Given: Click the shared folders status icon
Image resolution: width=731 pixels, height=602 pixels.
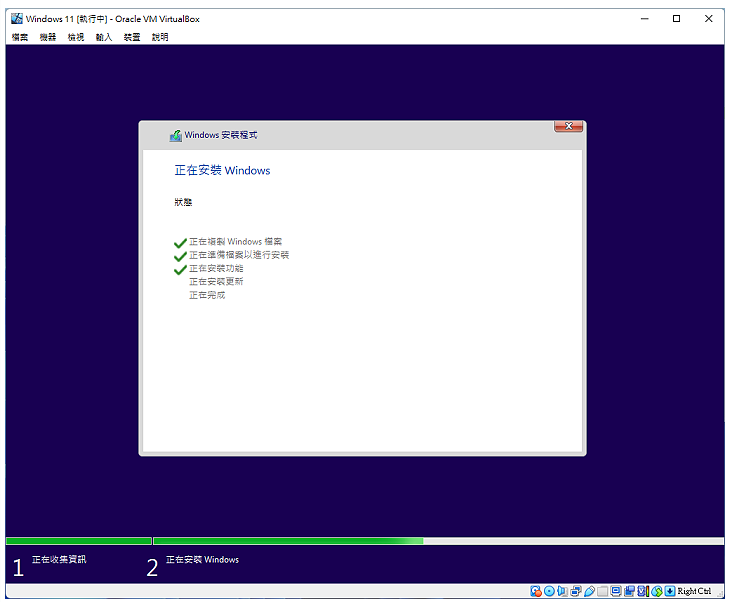Looking at the screenshot, I should pos(602,591).
